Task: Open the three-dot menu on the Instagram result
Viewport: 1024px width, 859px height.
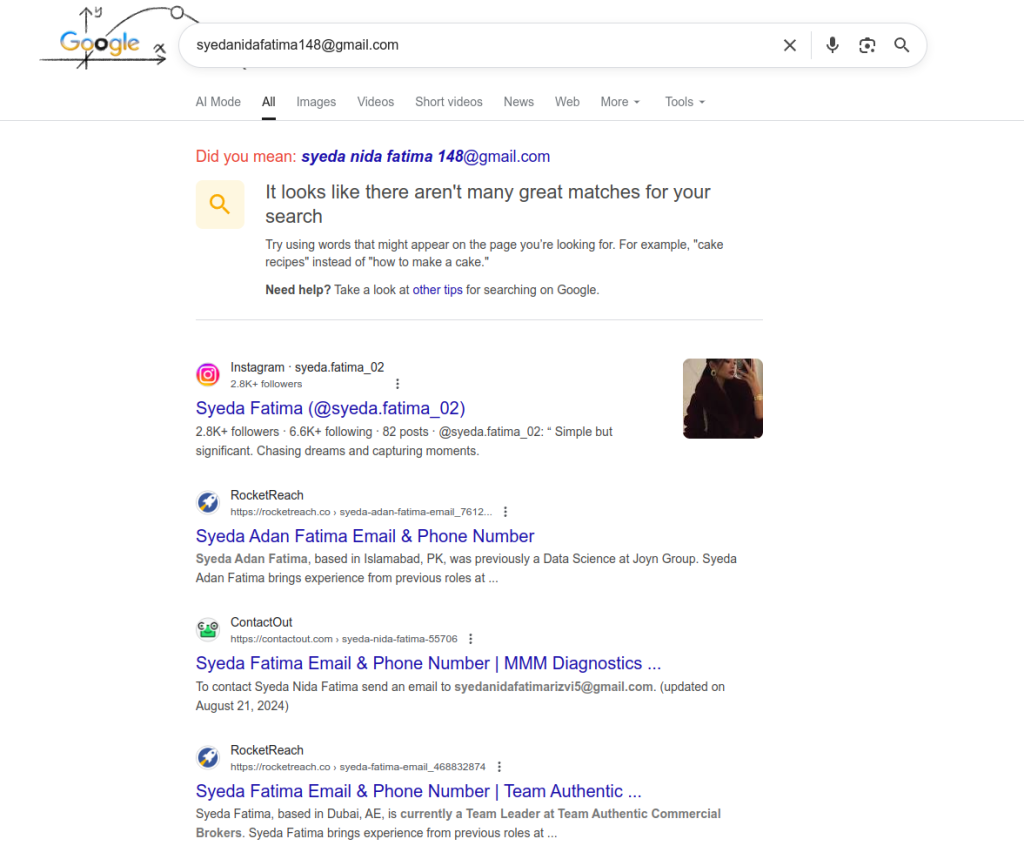Action: [397, 383]
